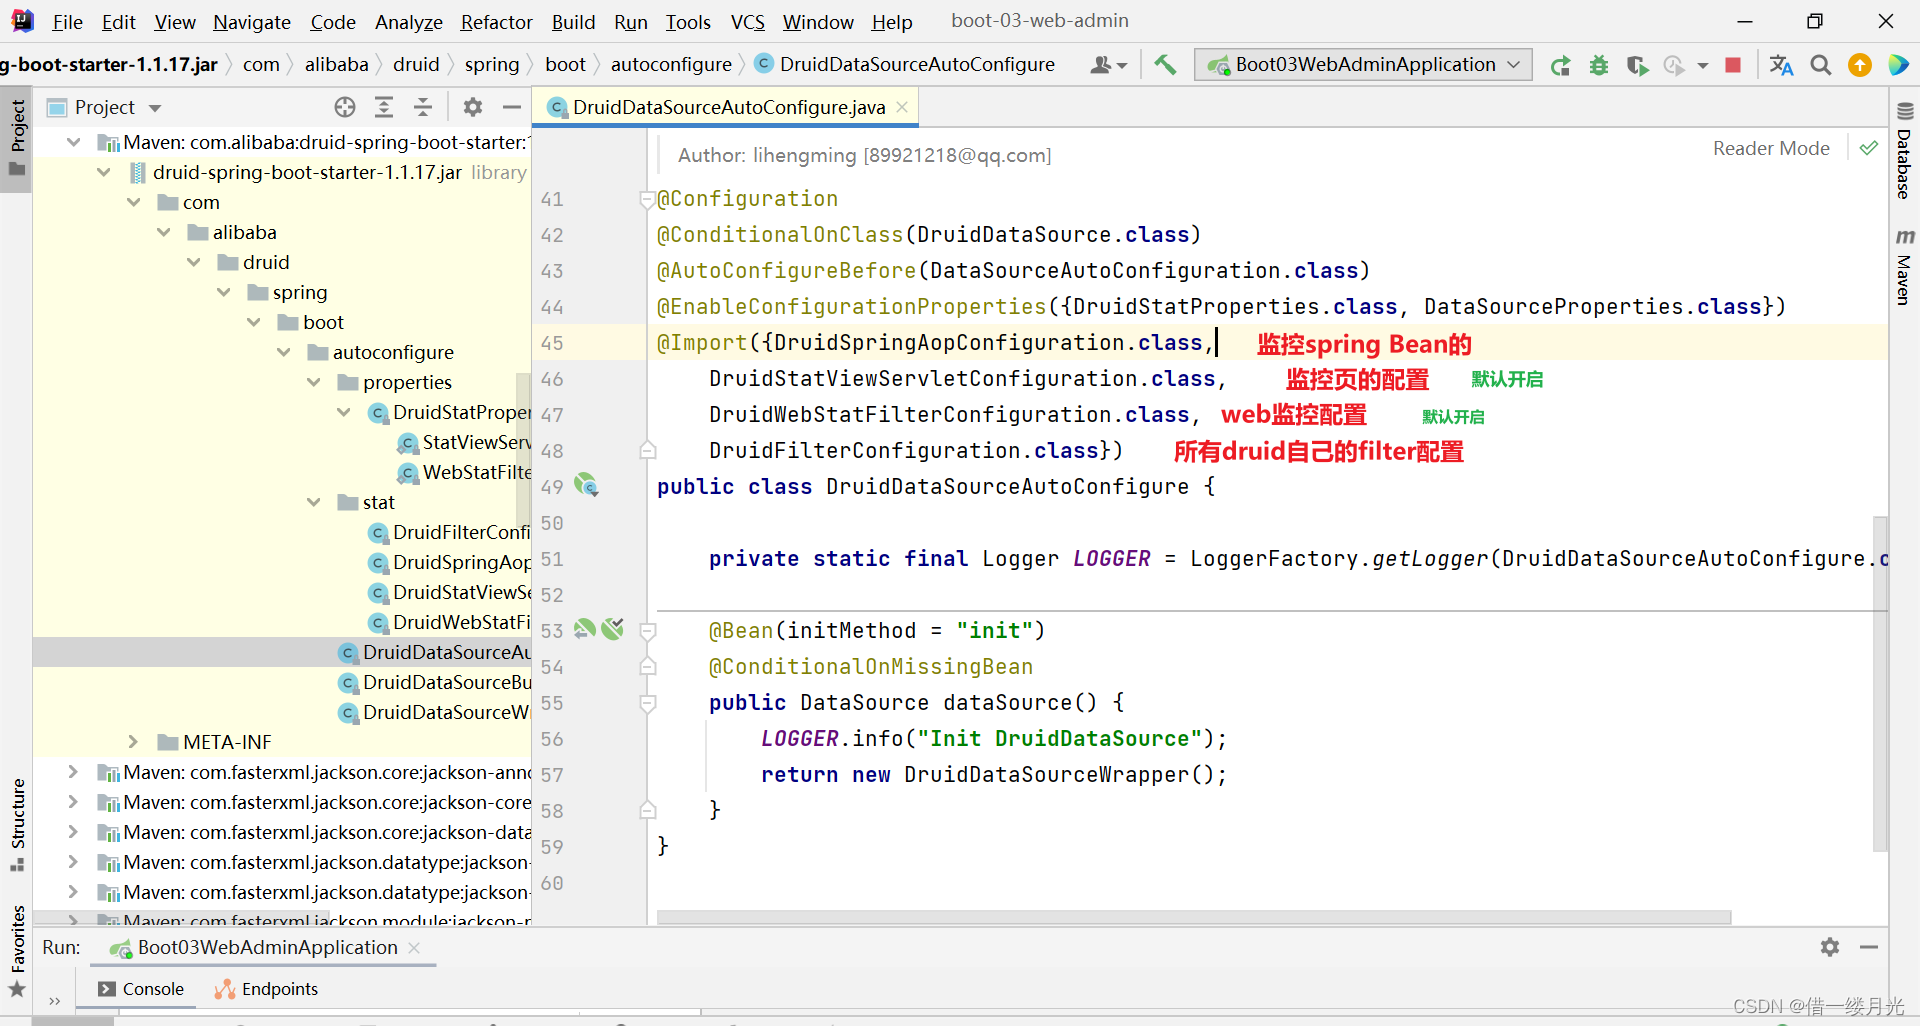The width and height of the screenshot is (1920, 1026).
Task: Switch to the Console tab
Action: 141,989
